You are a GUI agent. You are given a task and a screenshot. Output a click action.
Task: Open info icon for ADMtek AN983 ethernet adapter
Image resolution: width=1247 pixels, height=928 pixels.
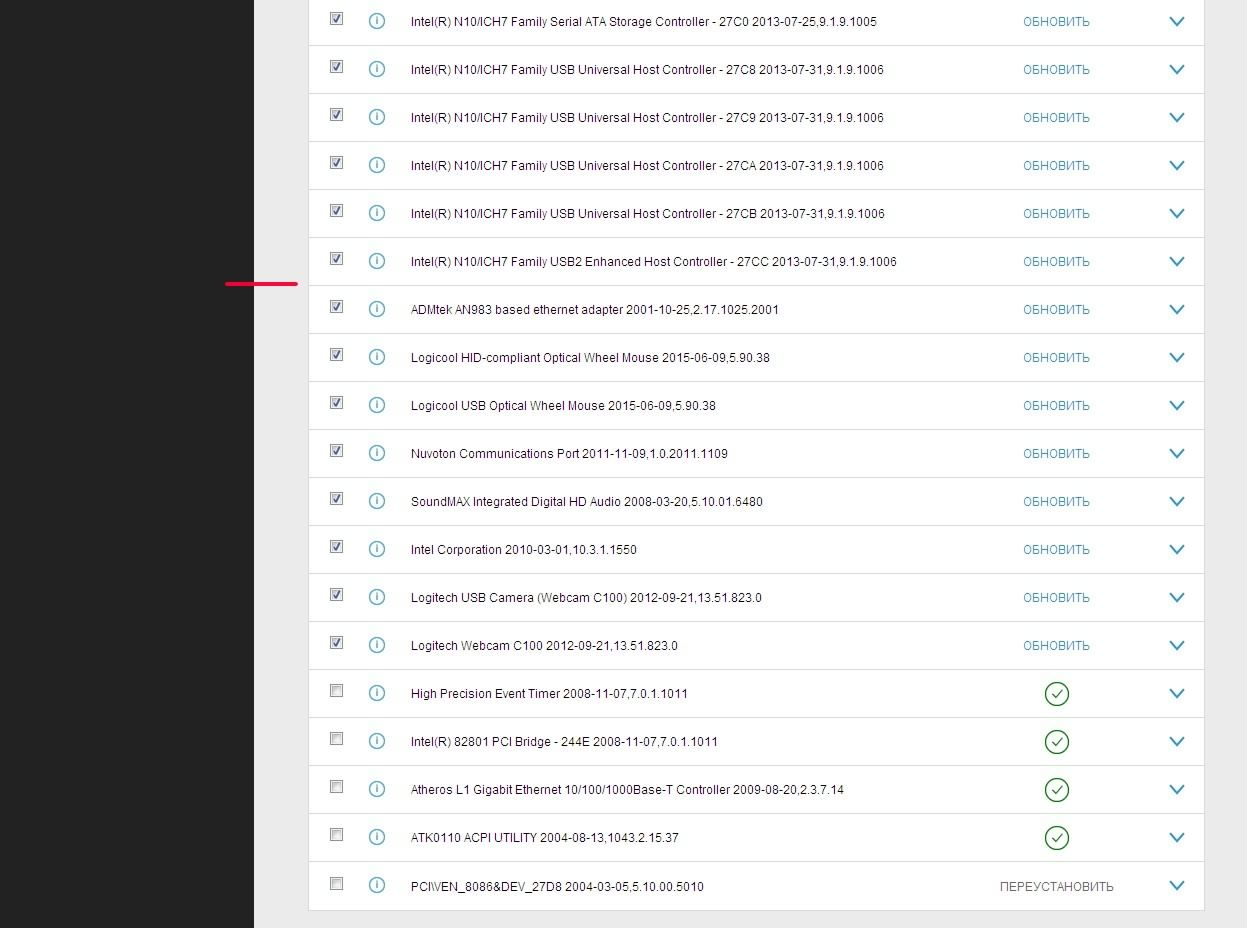pos(377,309)
